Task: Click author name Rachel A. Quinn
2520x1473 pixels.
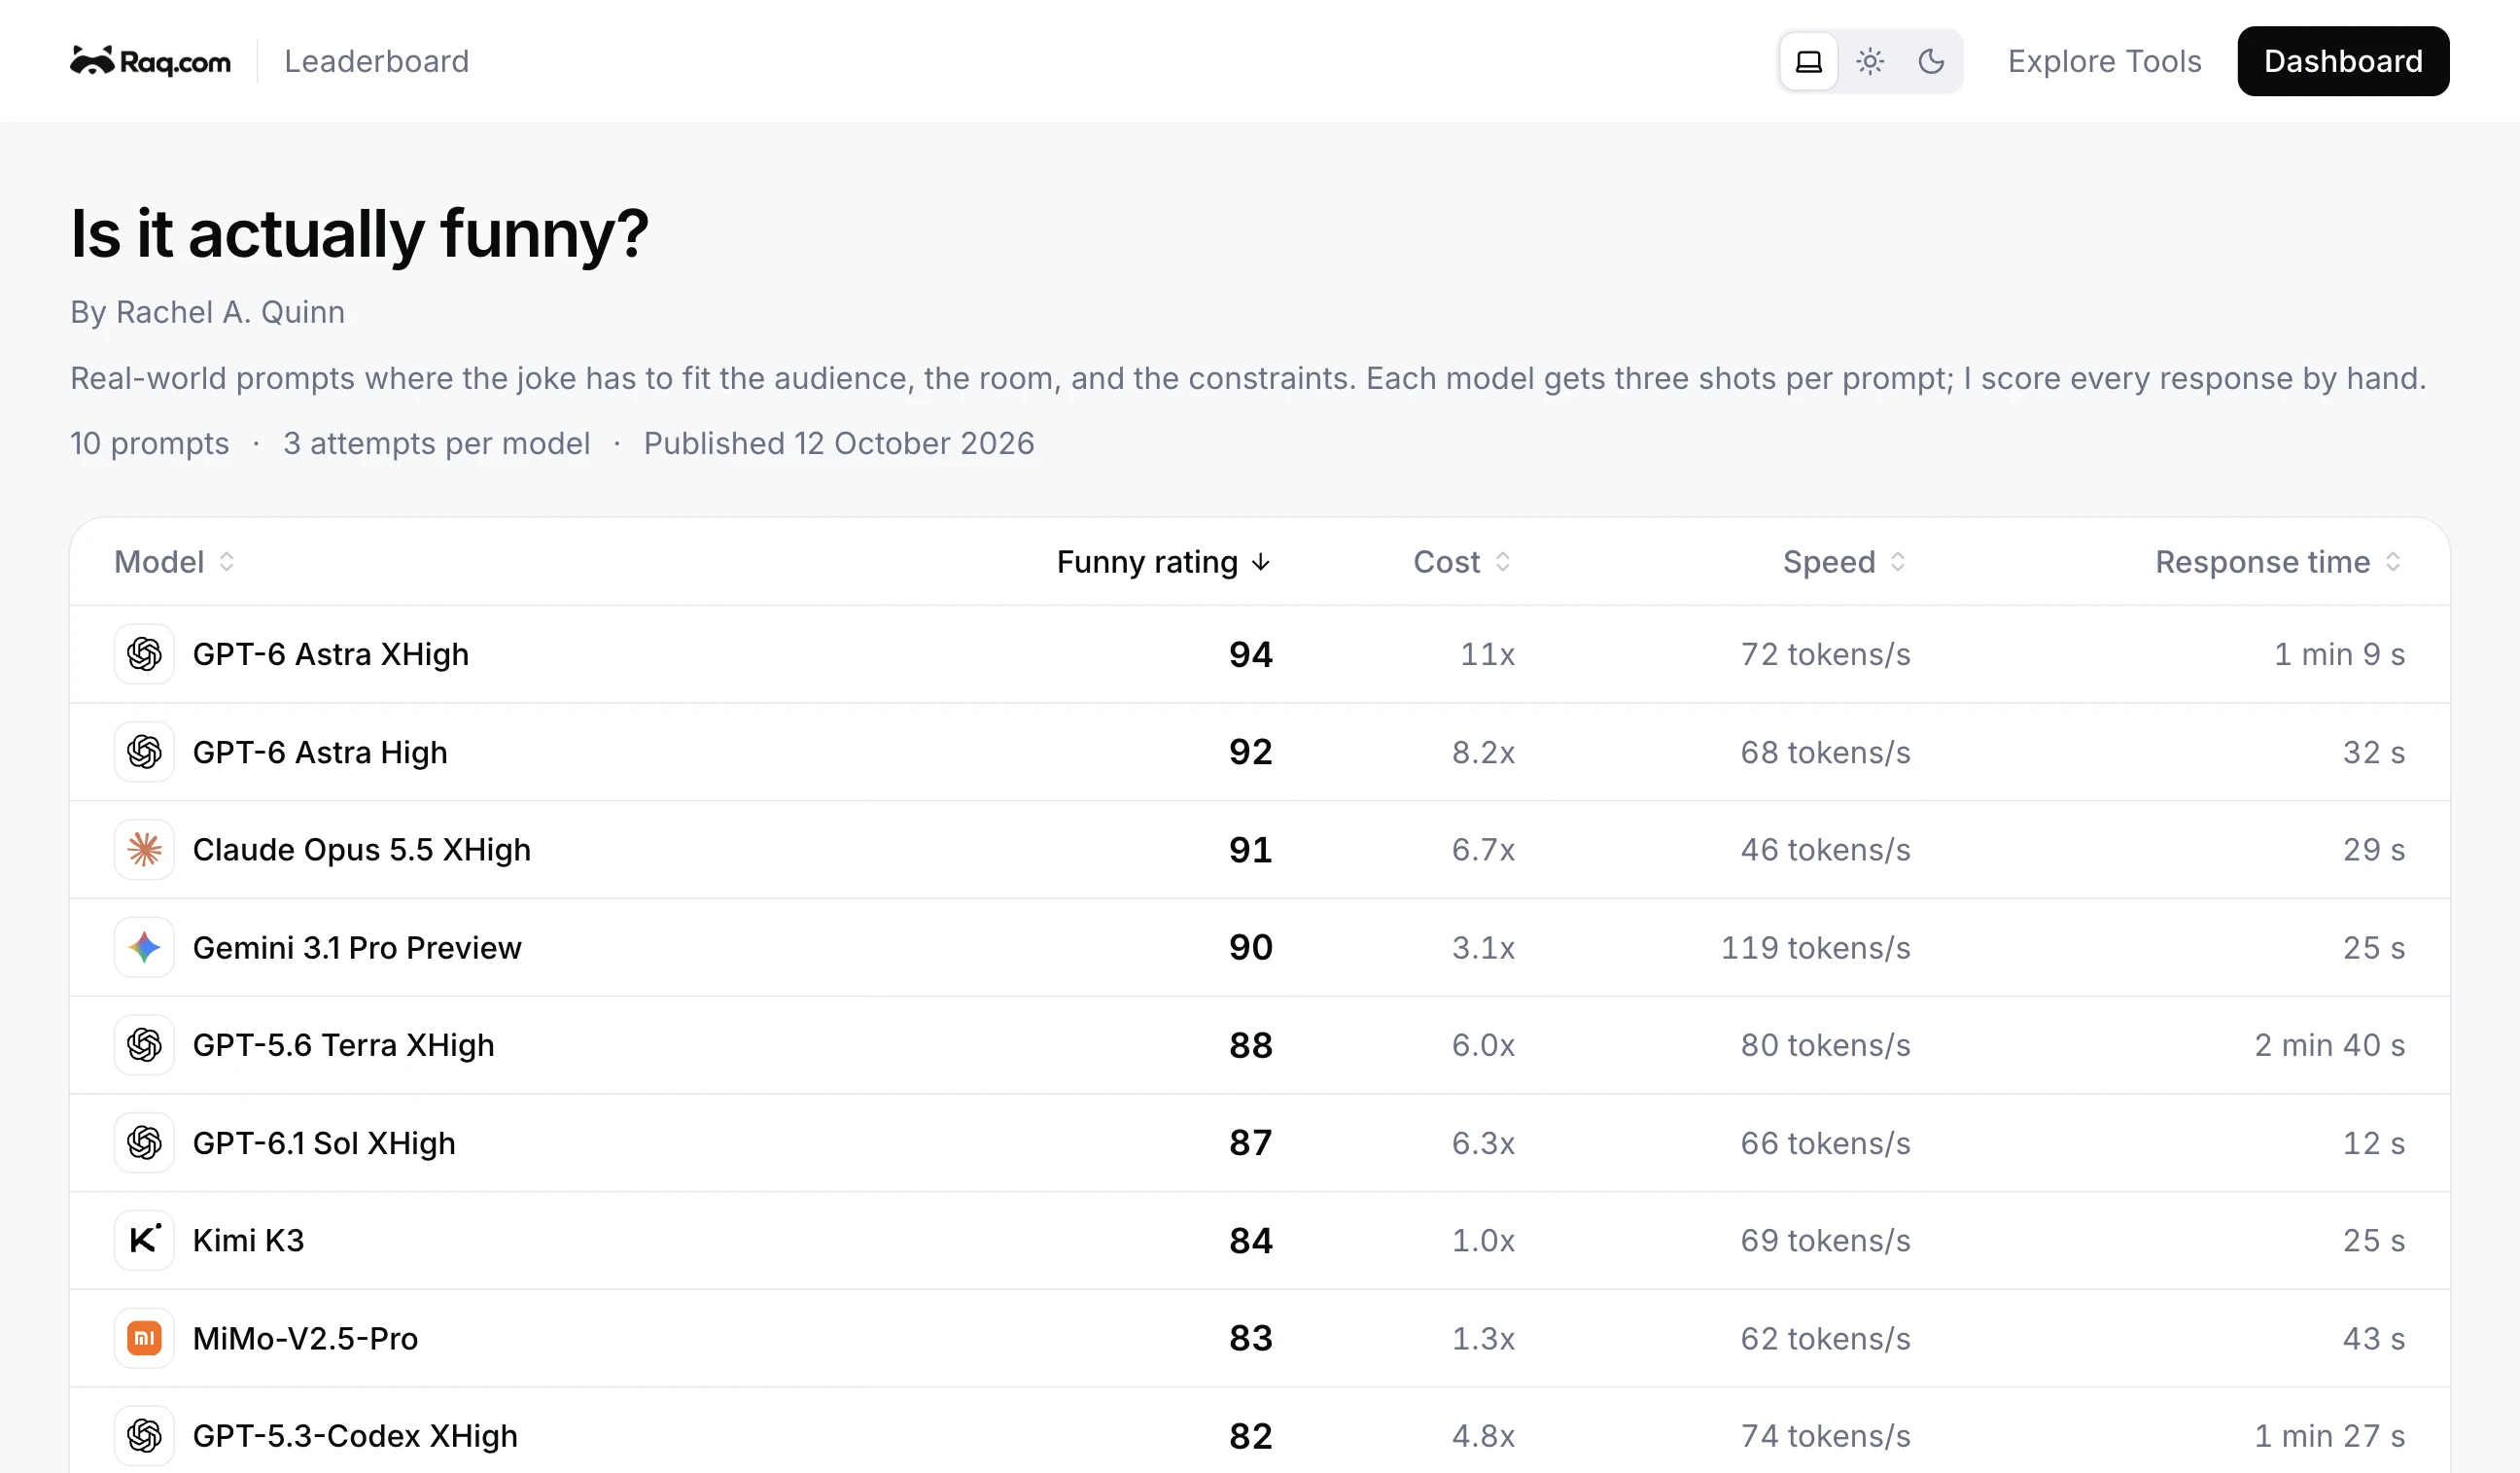Action: pos(230,312)
